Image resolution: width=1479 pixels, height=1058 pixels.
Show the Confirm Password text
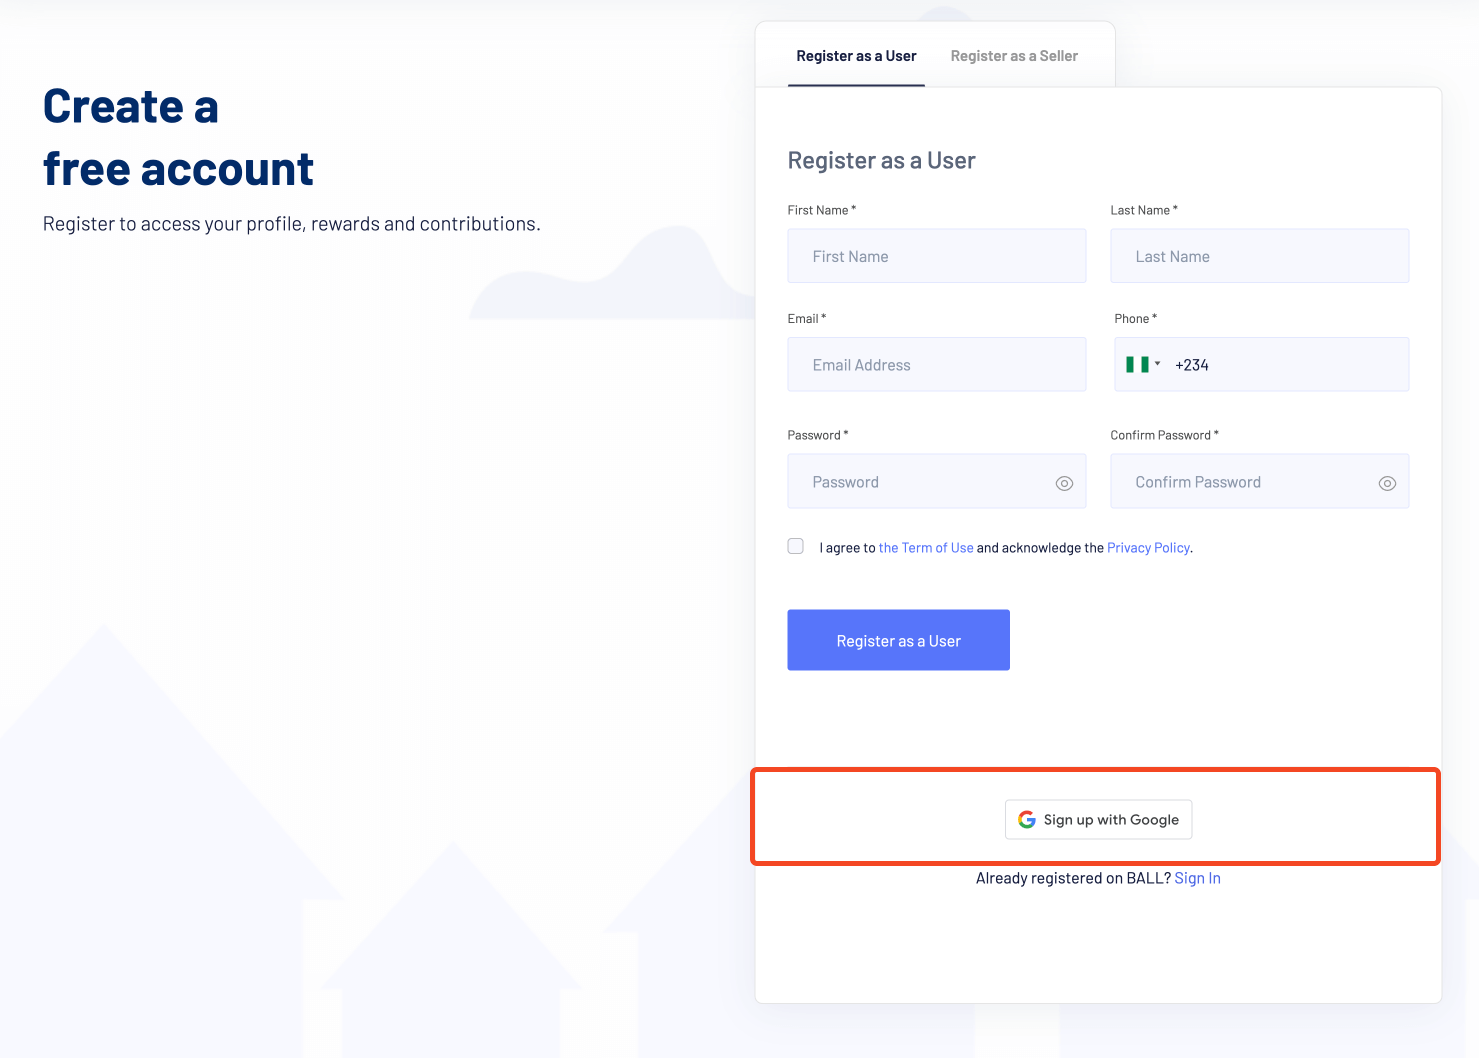tap(1387, 483)
